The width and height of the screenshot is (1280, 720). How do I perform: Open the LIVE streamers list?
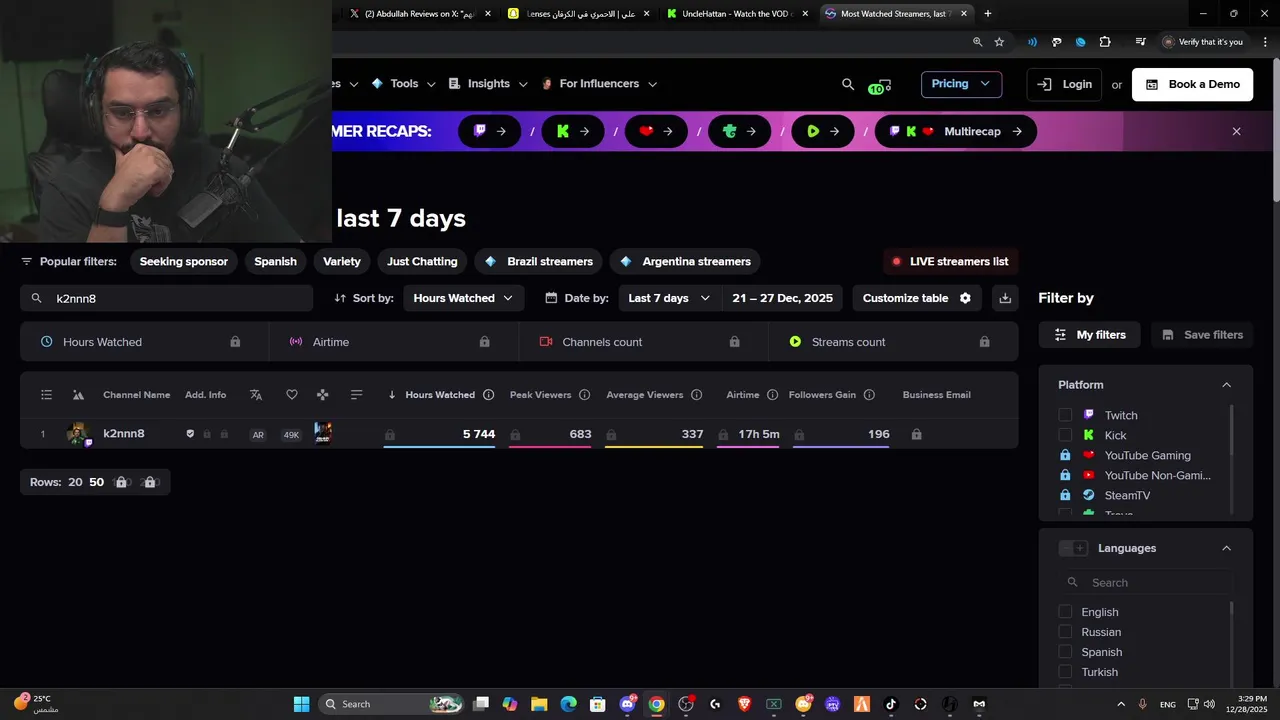tap(950, 262)
